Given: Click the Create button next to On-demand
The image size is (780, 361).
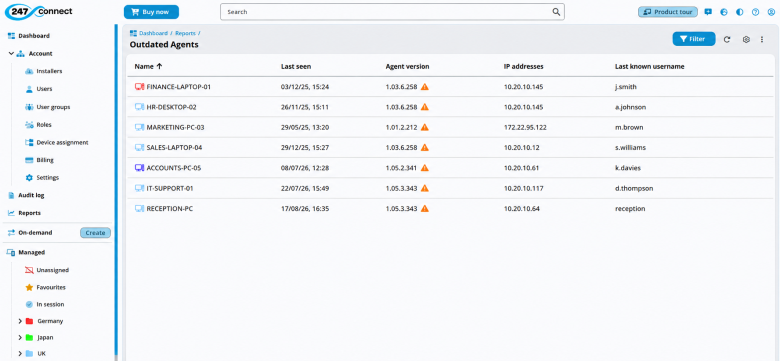Looking at the screenshot, I should coord(95,233).
